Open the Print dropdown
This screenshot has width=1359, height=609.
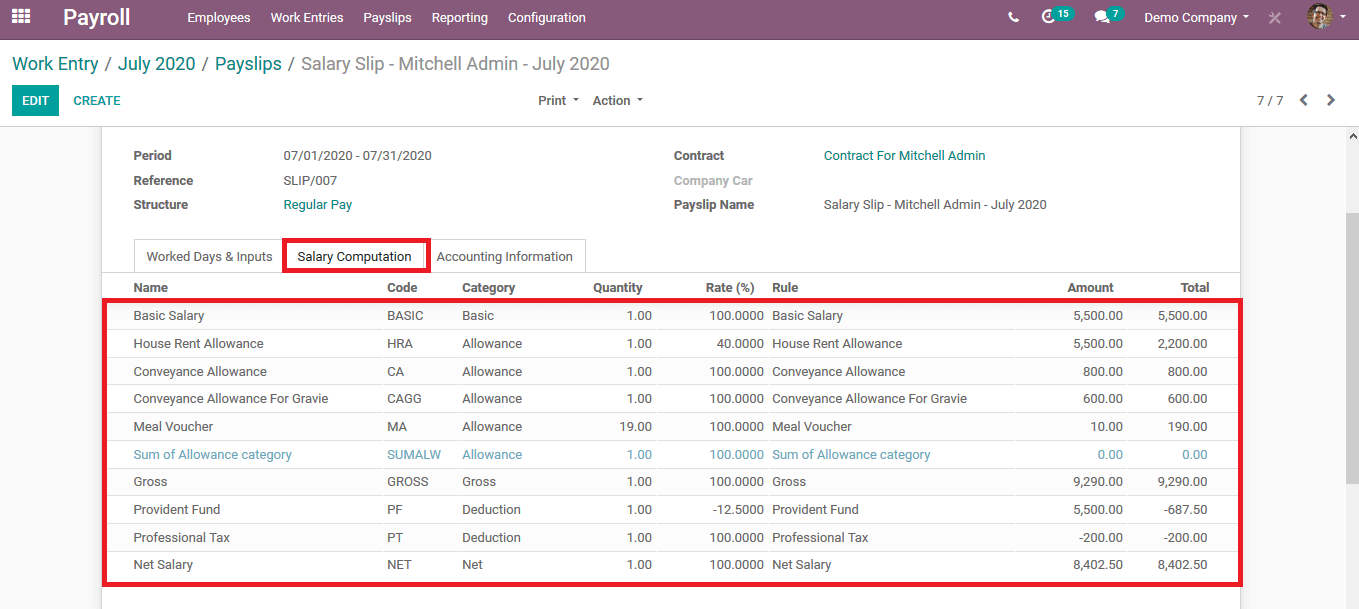click(x=558, y=101)
